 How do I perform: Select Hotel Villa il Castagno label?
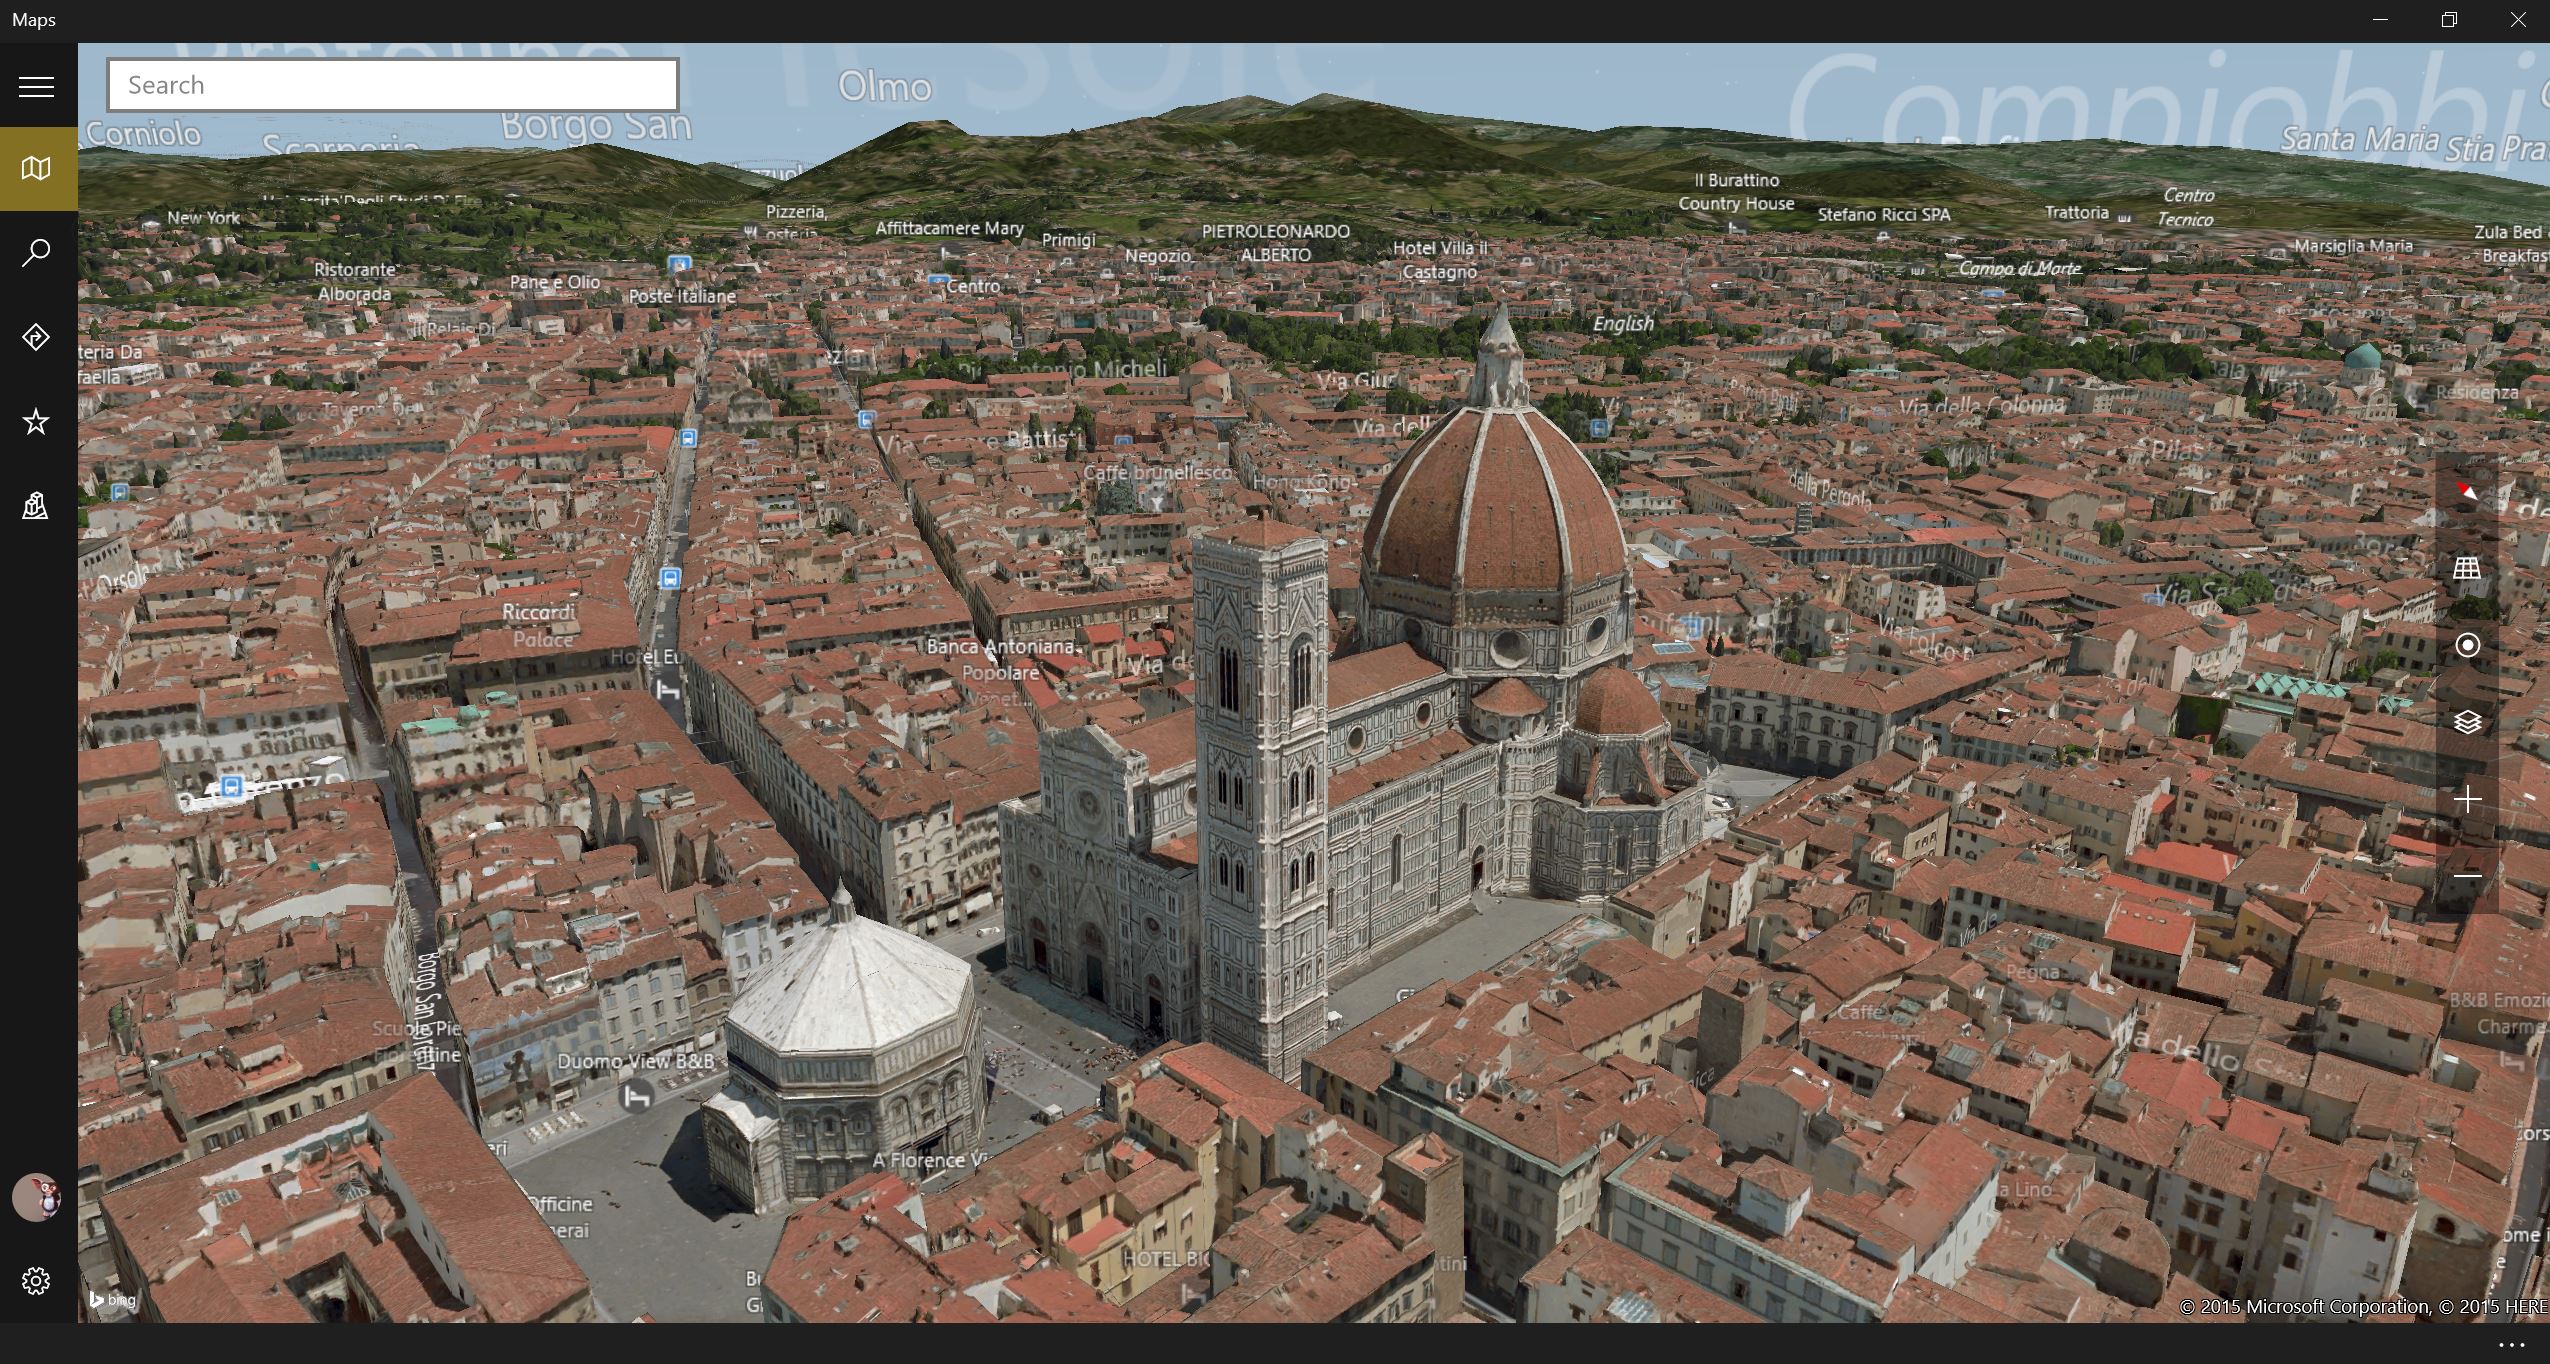click(x=1440, y=260)
